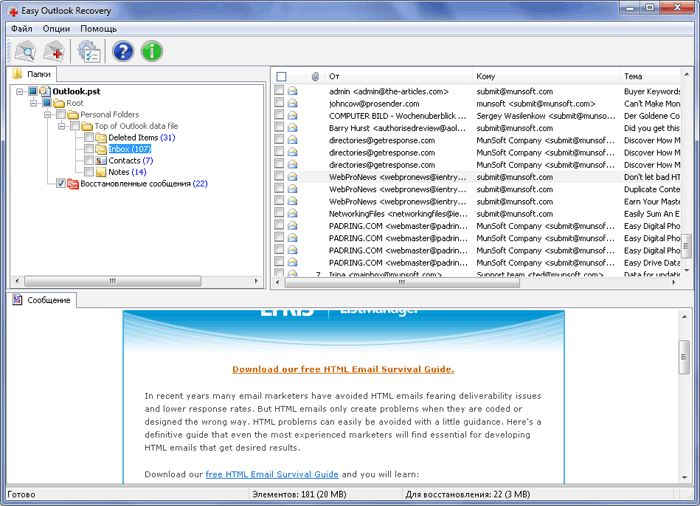The height and width of the screenshot is (506, 700).
Task: Collapse the Outlook.pst tree node
Action: click(x=19, y=92)
